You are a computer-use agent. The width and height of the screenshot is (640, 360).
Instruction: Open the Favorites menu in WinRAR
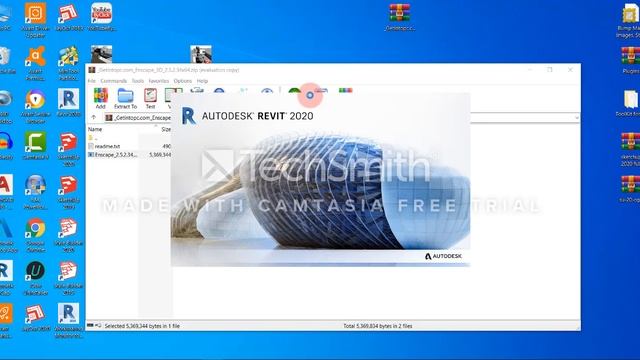[x=158, y=81]
